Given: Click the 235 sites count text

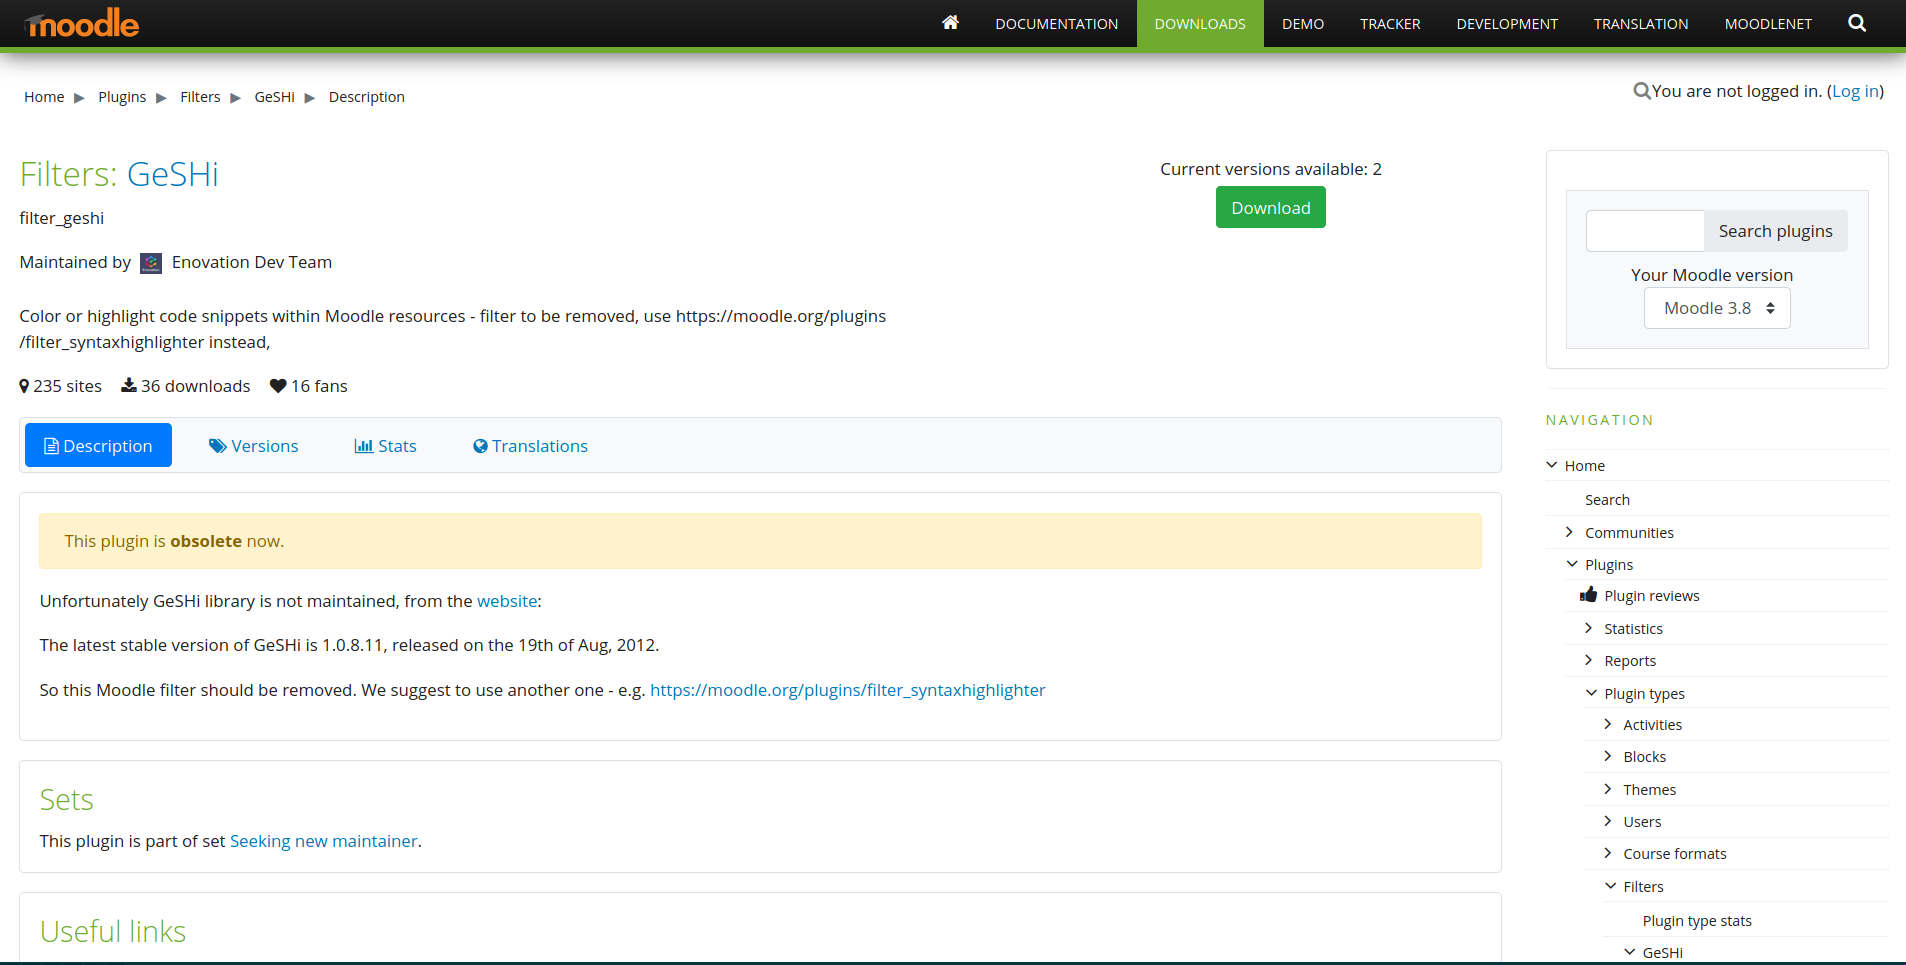Looking at the screenshot, I should click(x=67, y=386).
